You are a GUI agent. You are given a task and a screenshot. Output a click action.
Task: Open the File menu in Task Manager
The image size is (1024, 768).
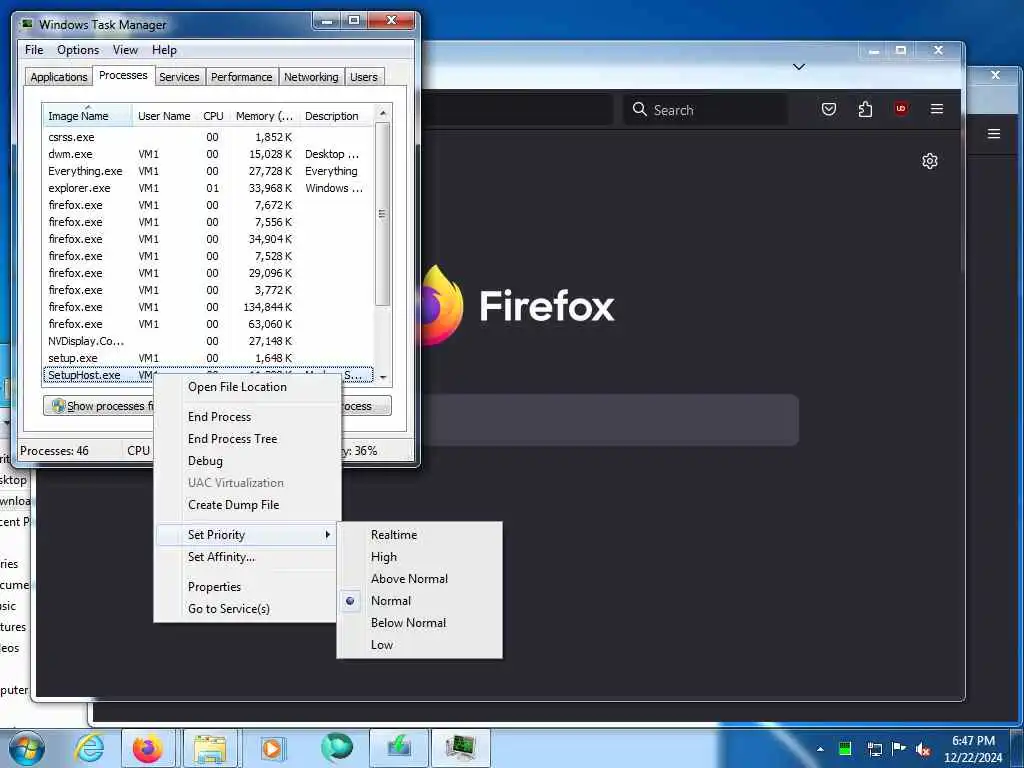(x=34, y=50)
